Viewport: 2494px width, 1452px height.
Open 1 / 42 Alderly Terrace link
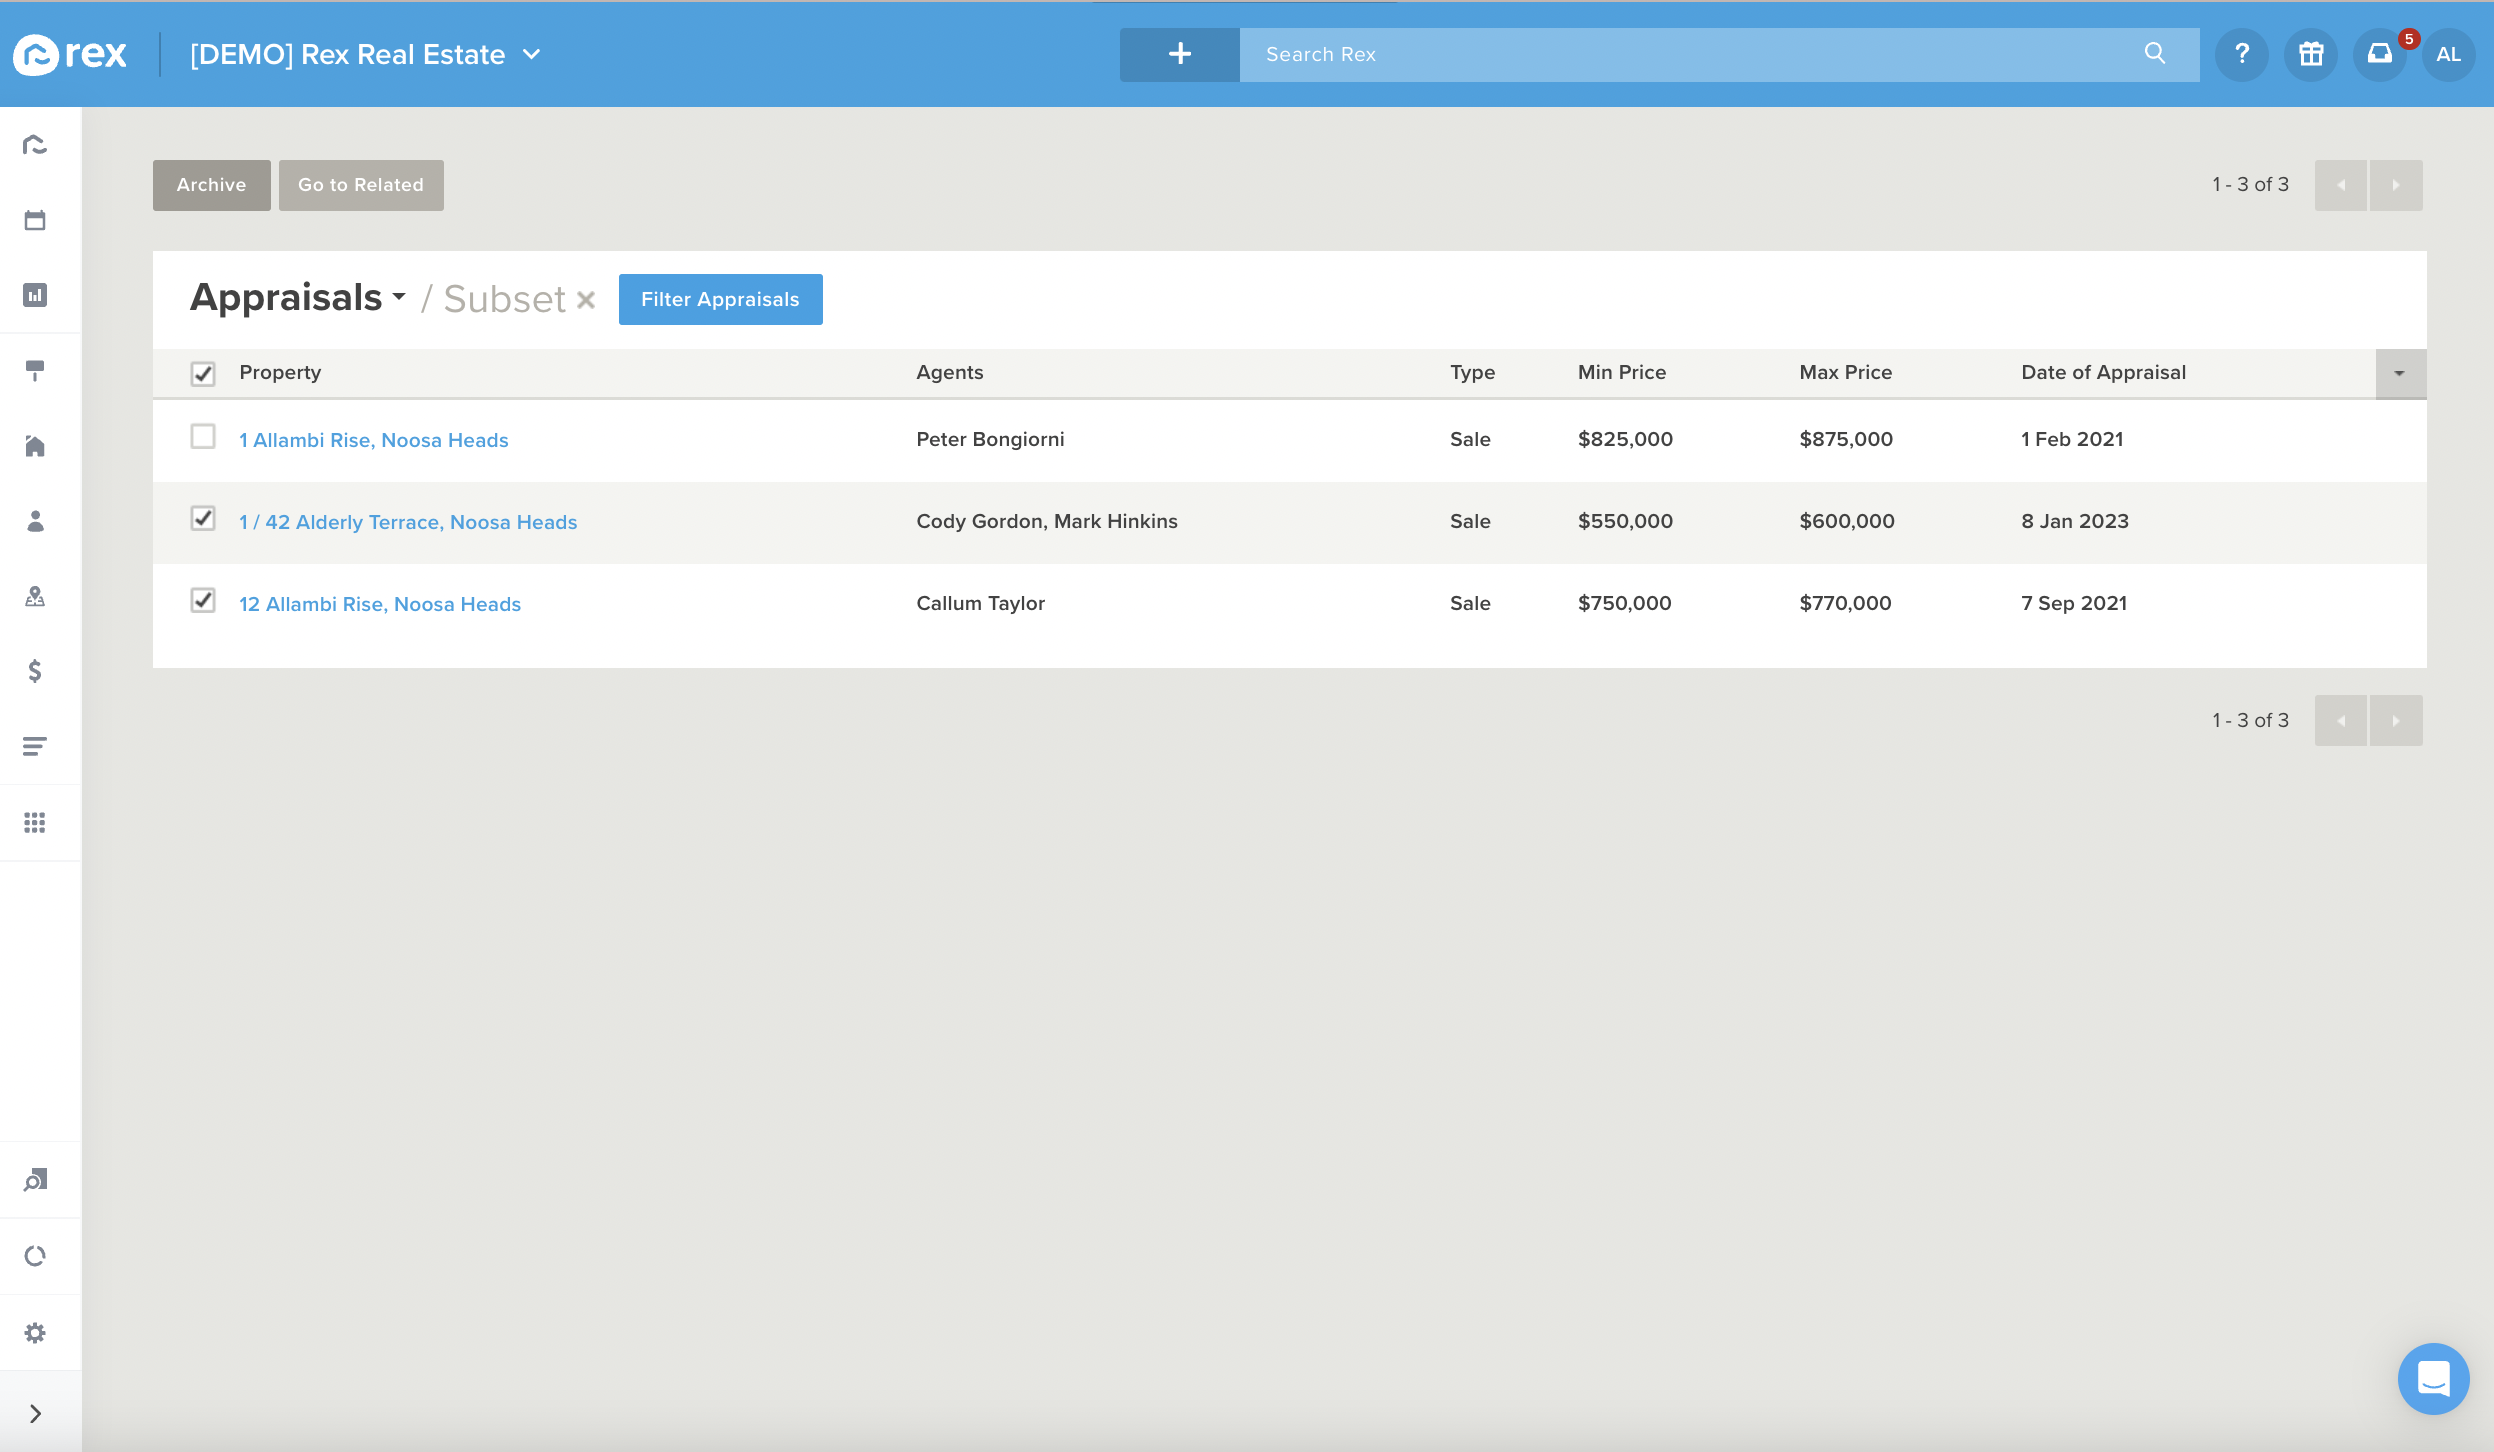coord(408,522)
